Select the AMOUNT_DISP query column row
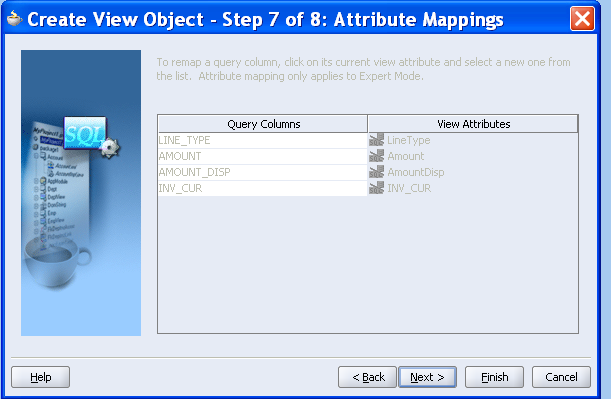This screenshot has width=611, height=399. 262,172
